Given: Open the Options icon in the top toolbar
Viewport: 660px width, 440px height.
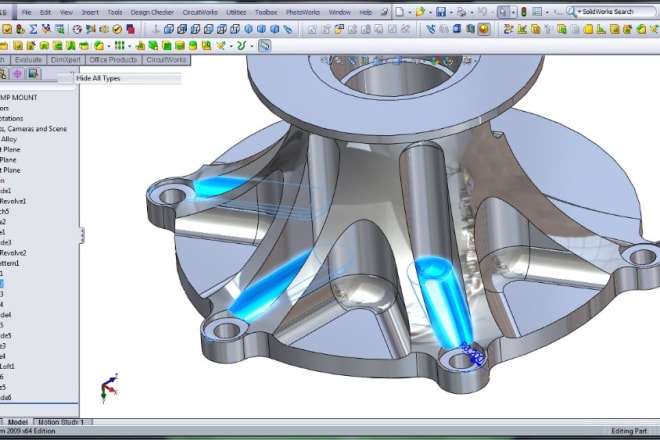Looking at the screenshot, I should click(537, 12).
